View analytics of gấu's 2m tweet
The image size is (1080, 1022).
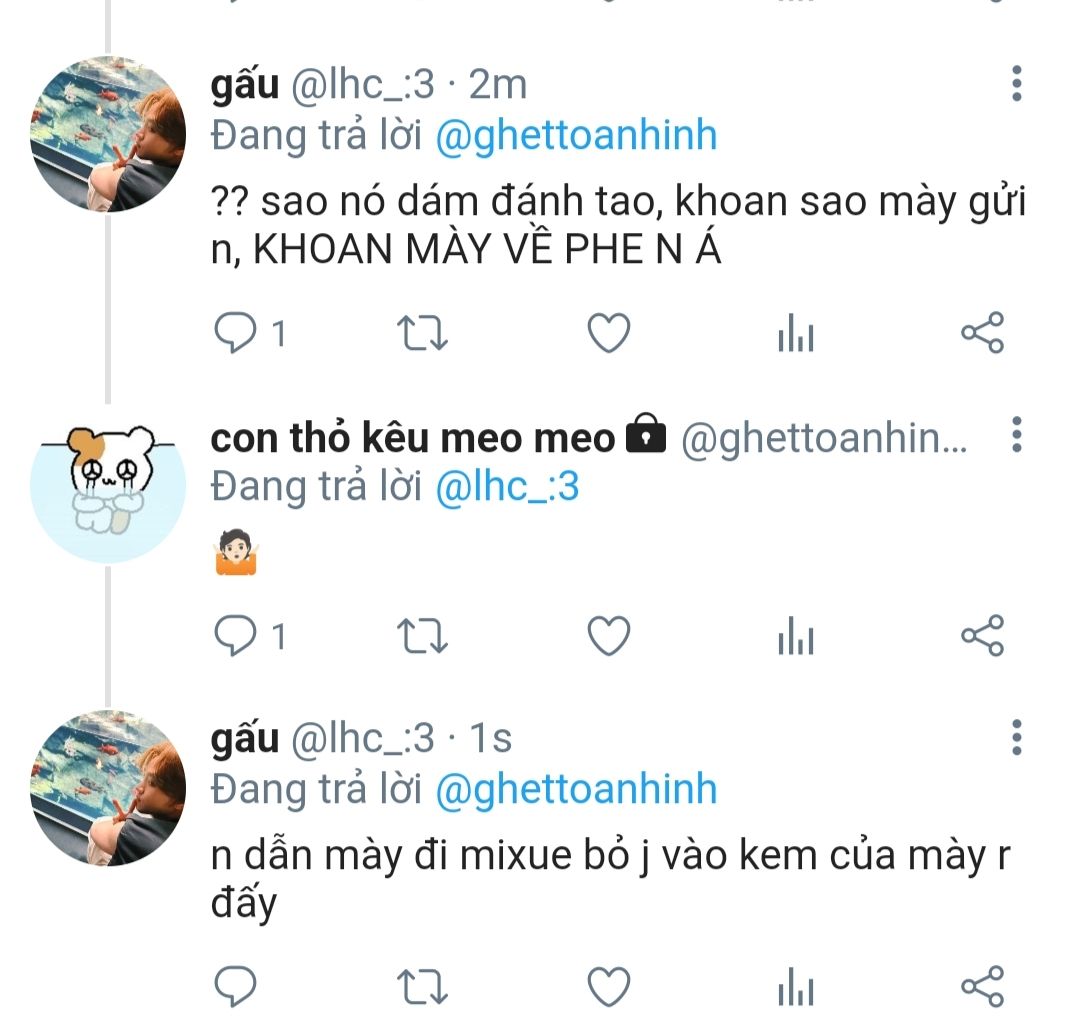796,333
